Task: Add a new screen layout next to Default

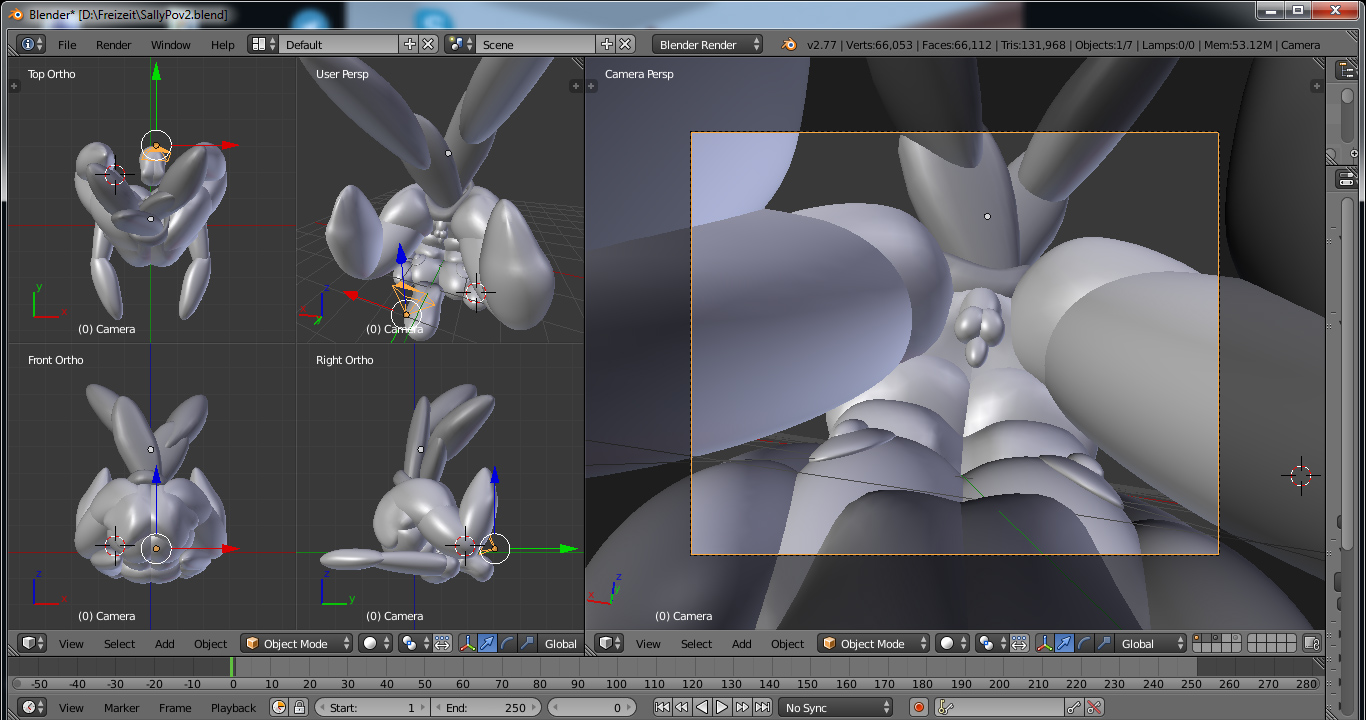Action: click(x=409, y=44)
